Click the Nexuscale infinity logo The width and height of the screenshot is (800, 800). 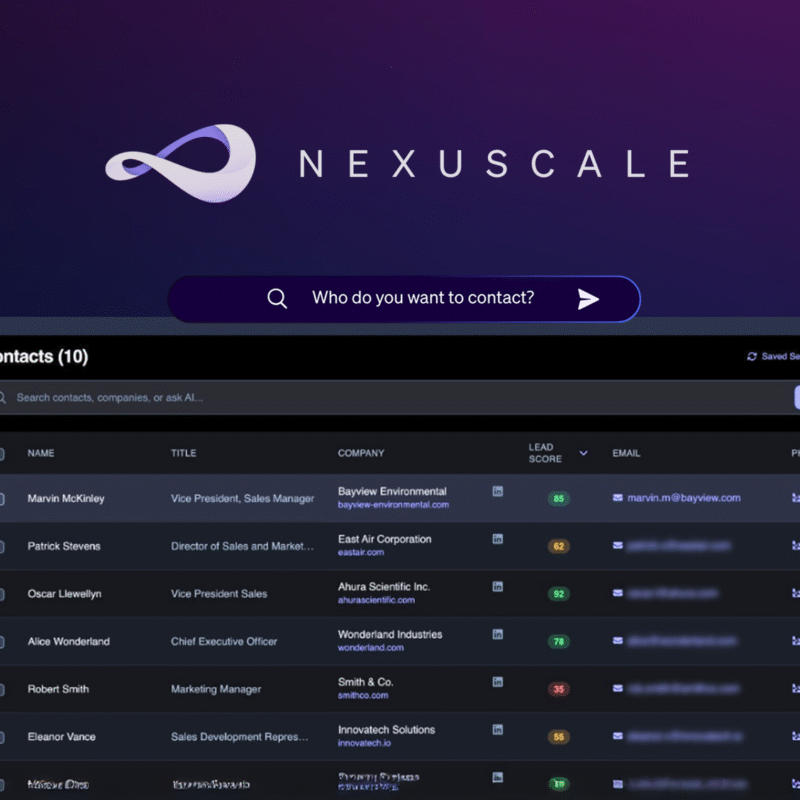point(181,163)
